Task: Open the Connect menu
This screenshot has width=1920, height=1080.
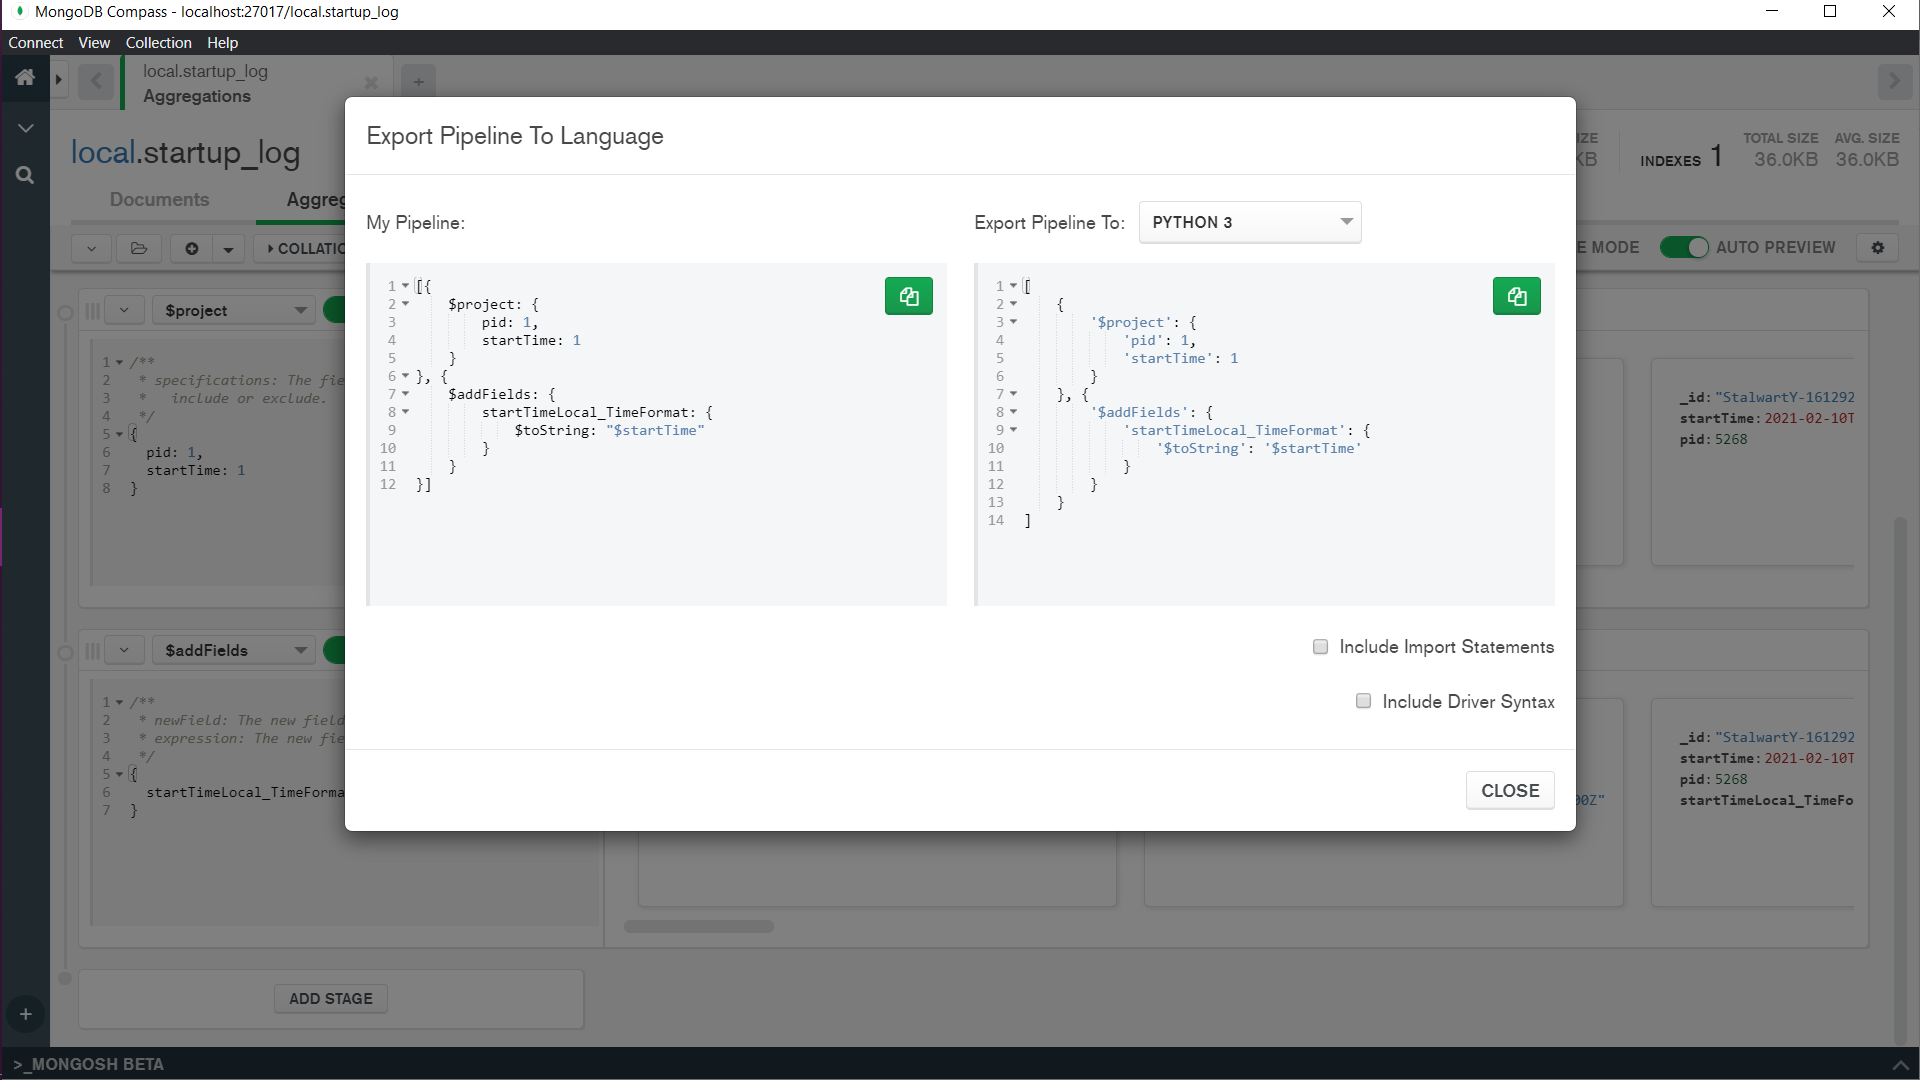Action: (36, 43)
